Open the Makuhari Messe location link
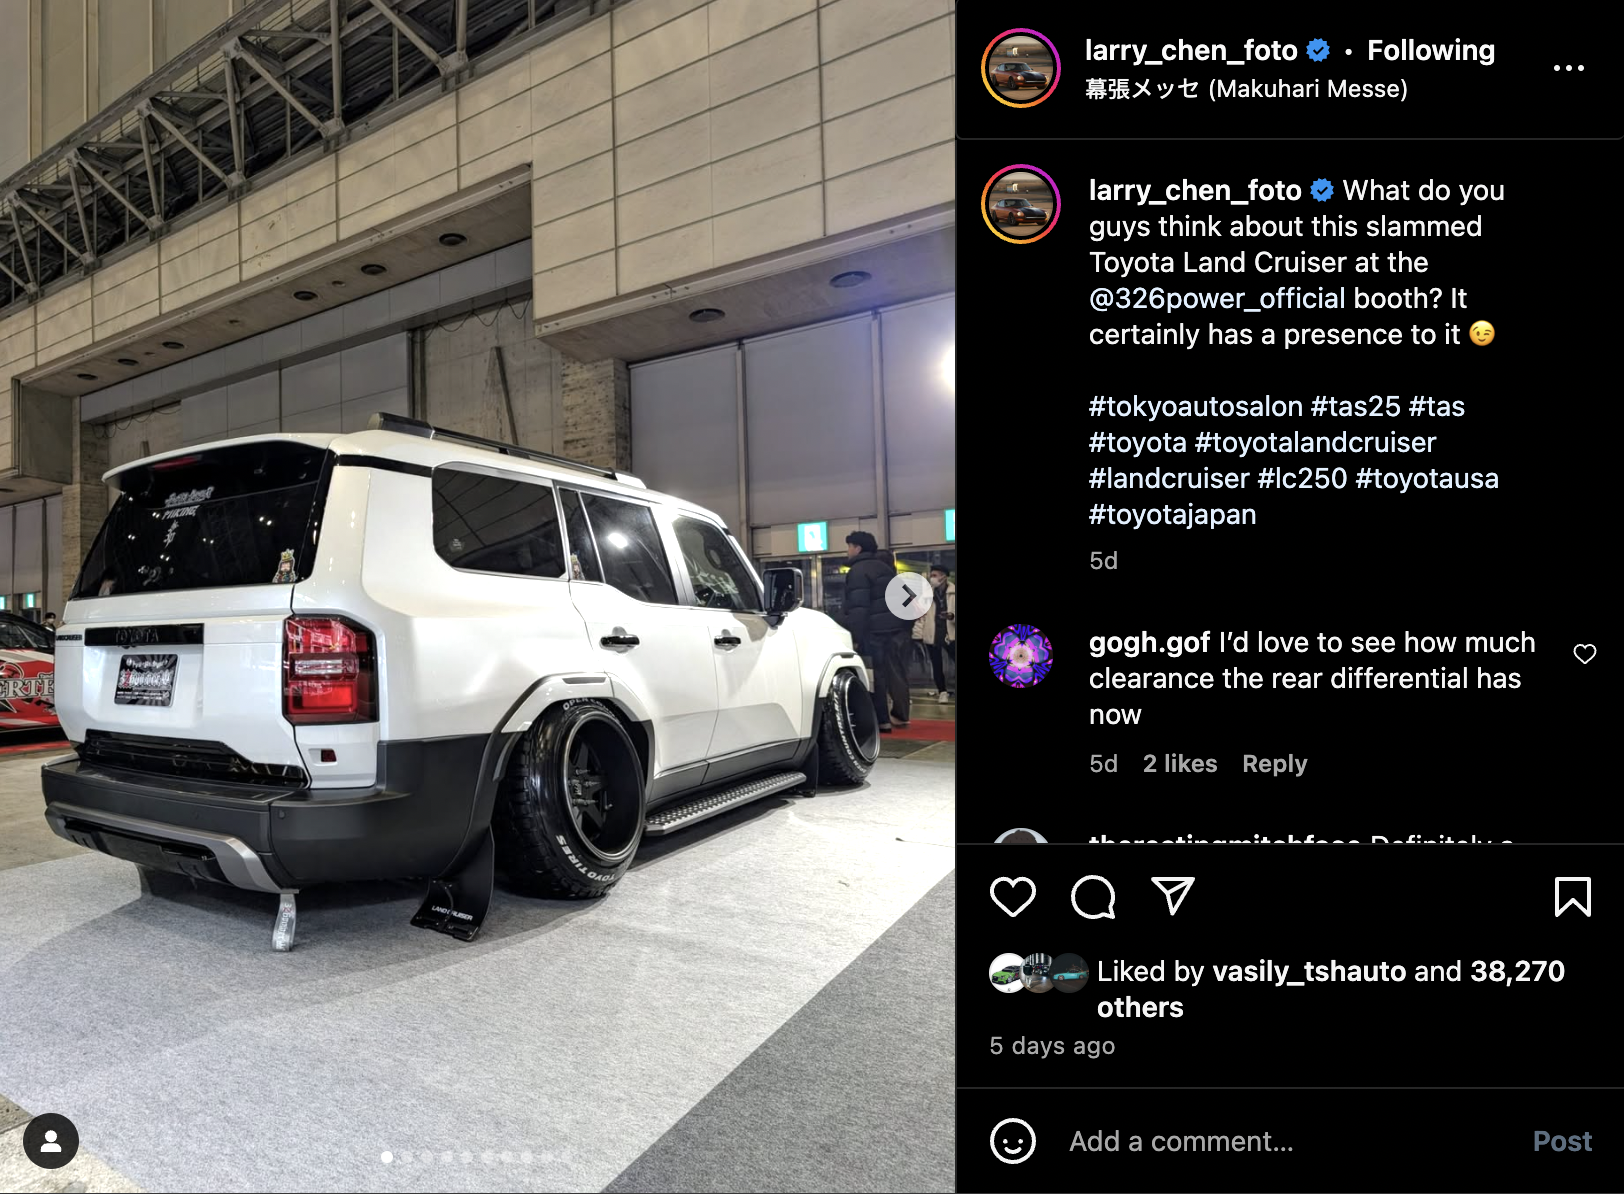Viewport: 1624px width, 1194px height. (x=1246, y=89)
